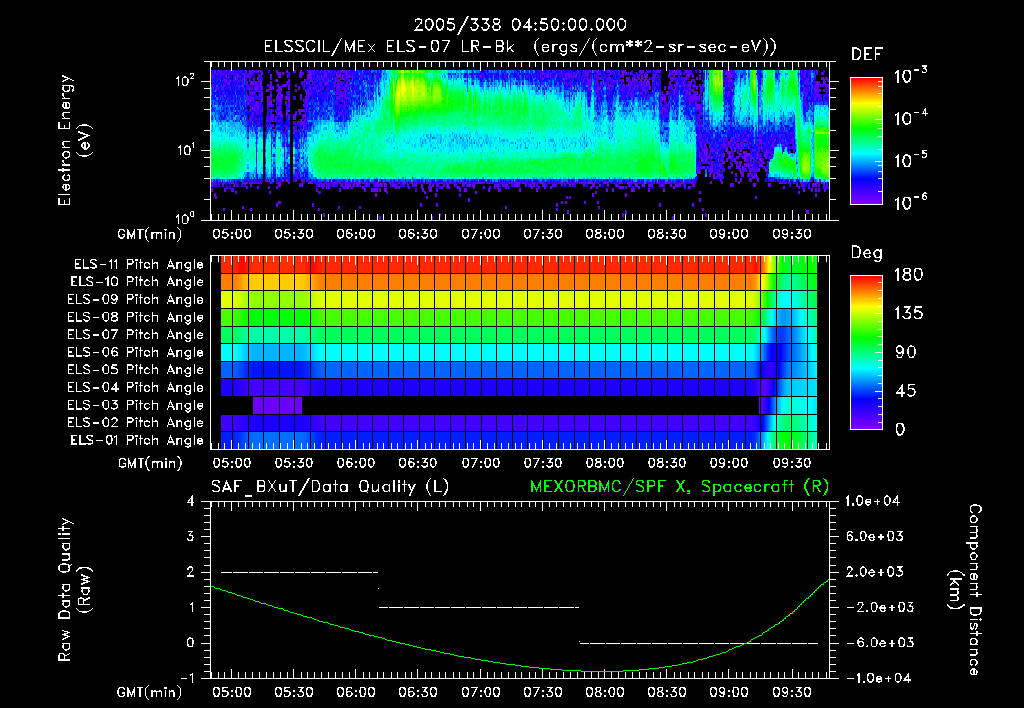The height and width of the screenshot is (708, 1024).
Task: Click the plot title 2005/338 04:50:00.000
Action: point(520,25)
